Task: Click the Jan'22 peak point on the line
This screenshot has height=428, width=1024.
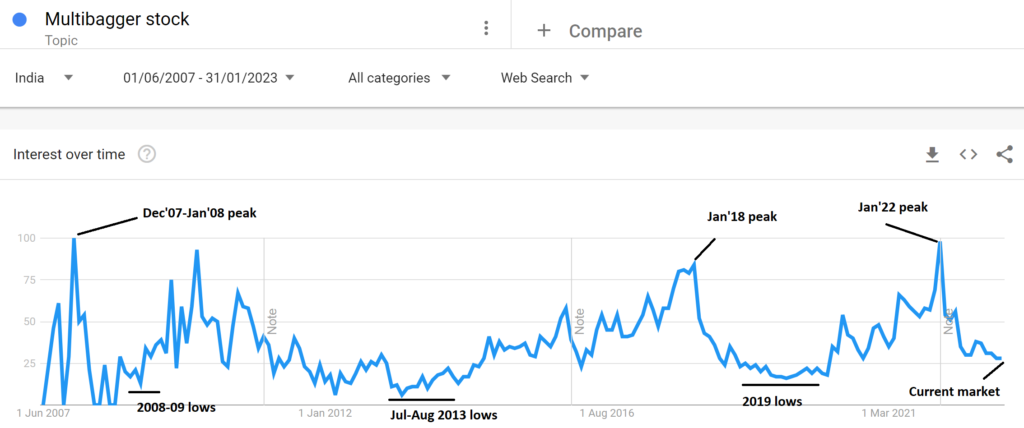Action: coord(940,242)
